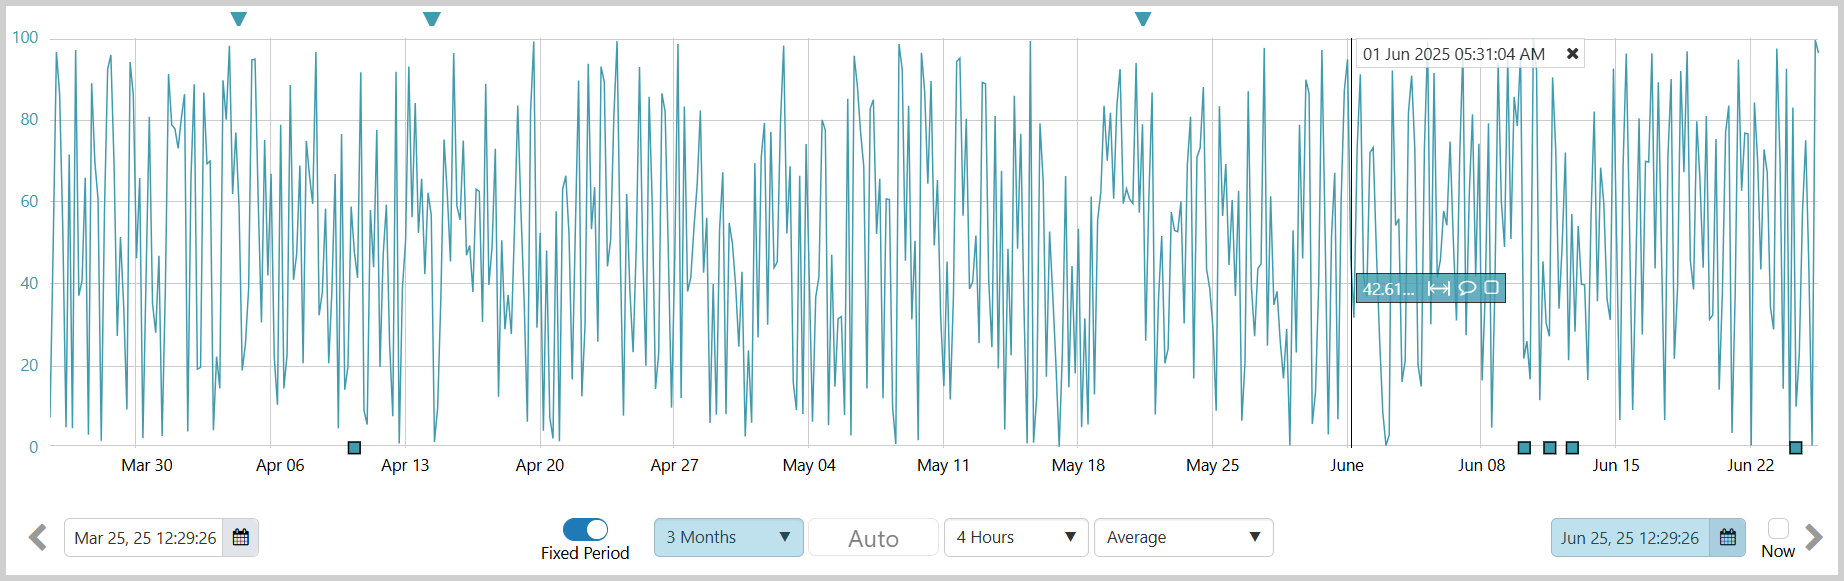Click the start date field Mar 25
This screenshot has width=1844, height=581.
point(146,538)
